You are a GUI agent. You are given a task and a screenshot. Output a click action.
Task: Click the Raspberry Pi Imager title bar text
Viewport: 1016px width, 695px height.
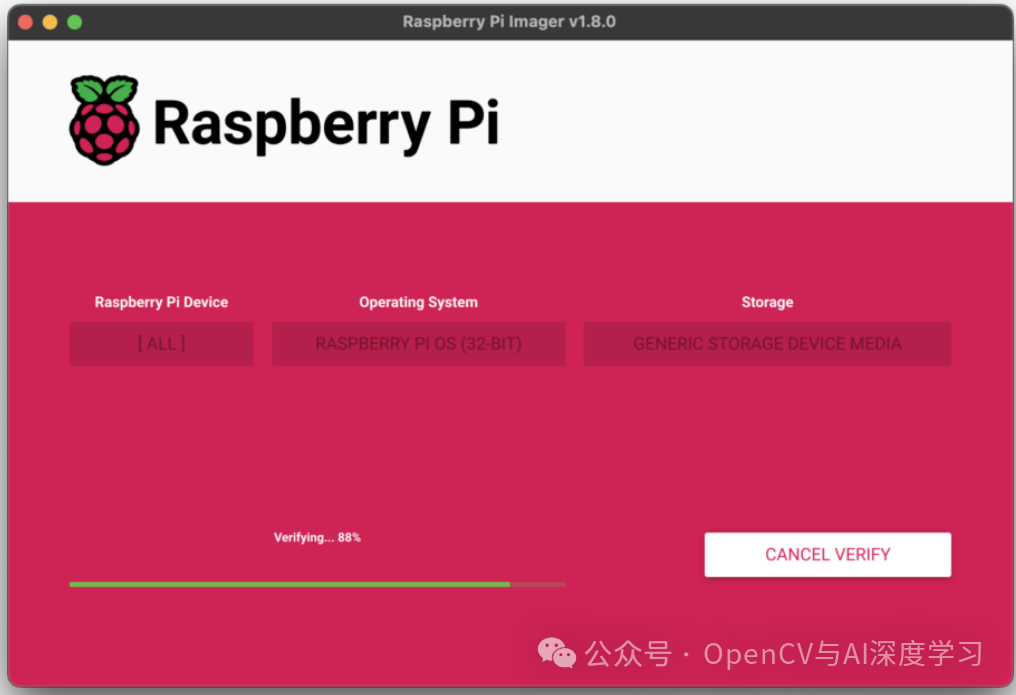click(x=509, y=21)
